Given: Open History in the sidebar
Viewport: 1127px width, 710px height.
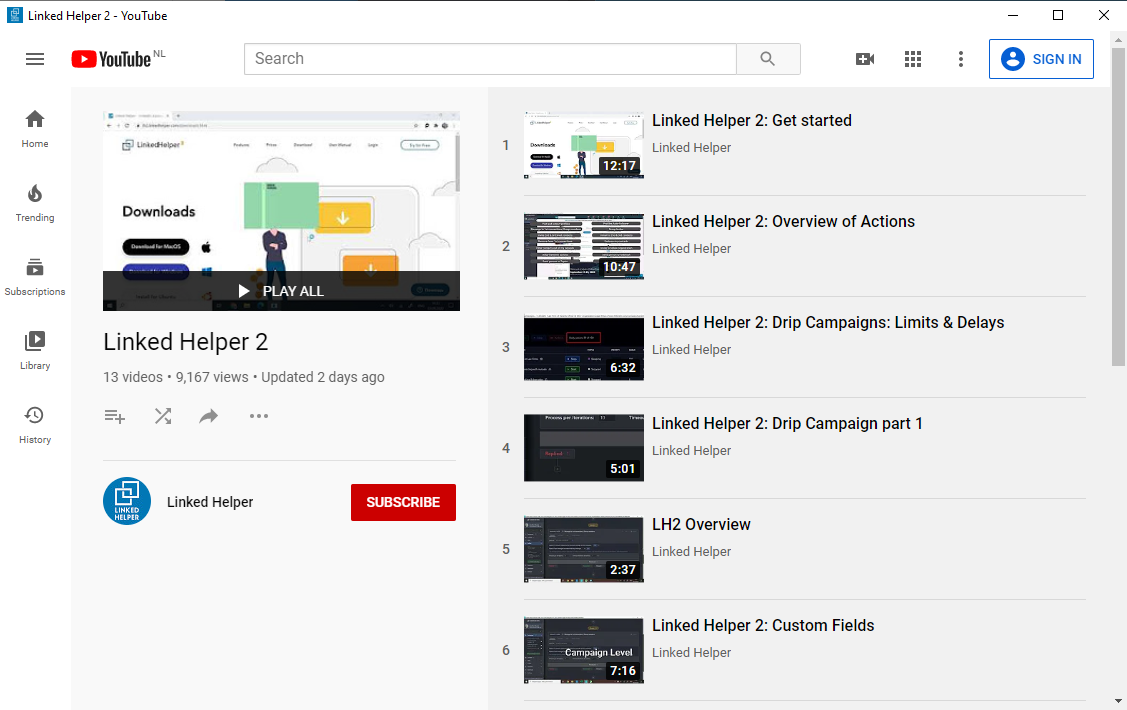Looking at the screenshot, I should 34,425.
